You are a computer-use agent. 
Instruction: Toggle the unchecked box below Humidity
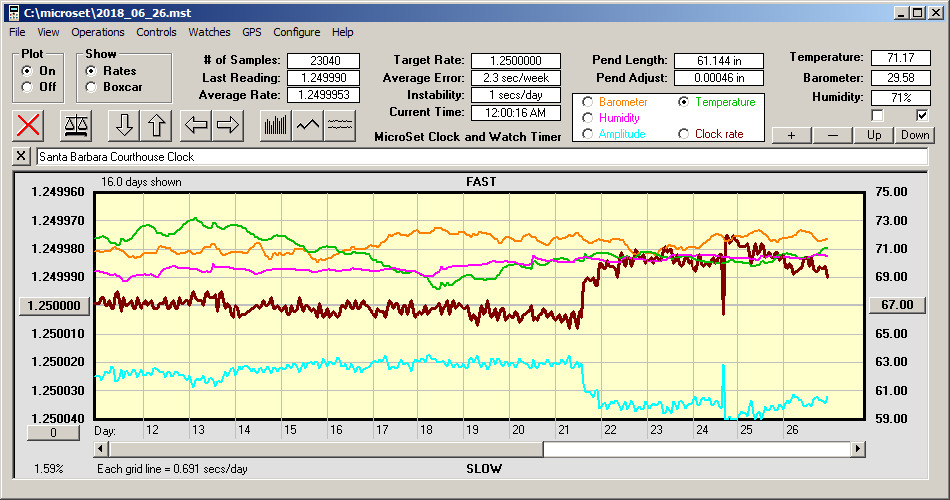[877, 115]
